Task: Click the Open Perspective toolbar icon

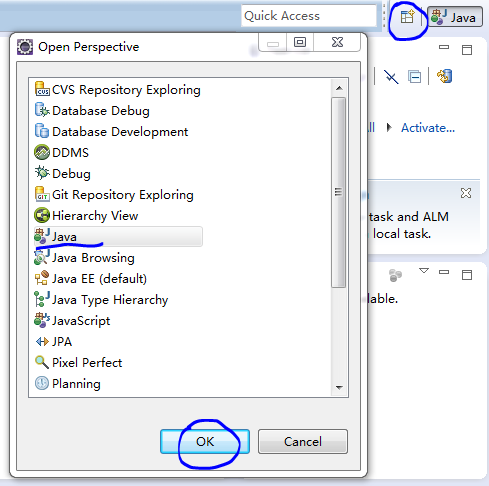Action: pyautogui.click(x=407, y=17)
